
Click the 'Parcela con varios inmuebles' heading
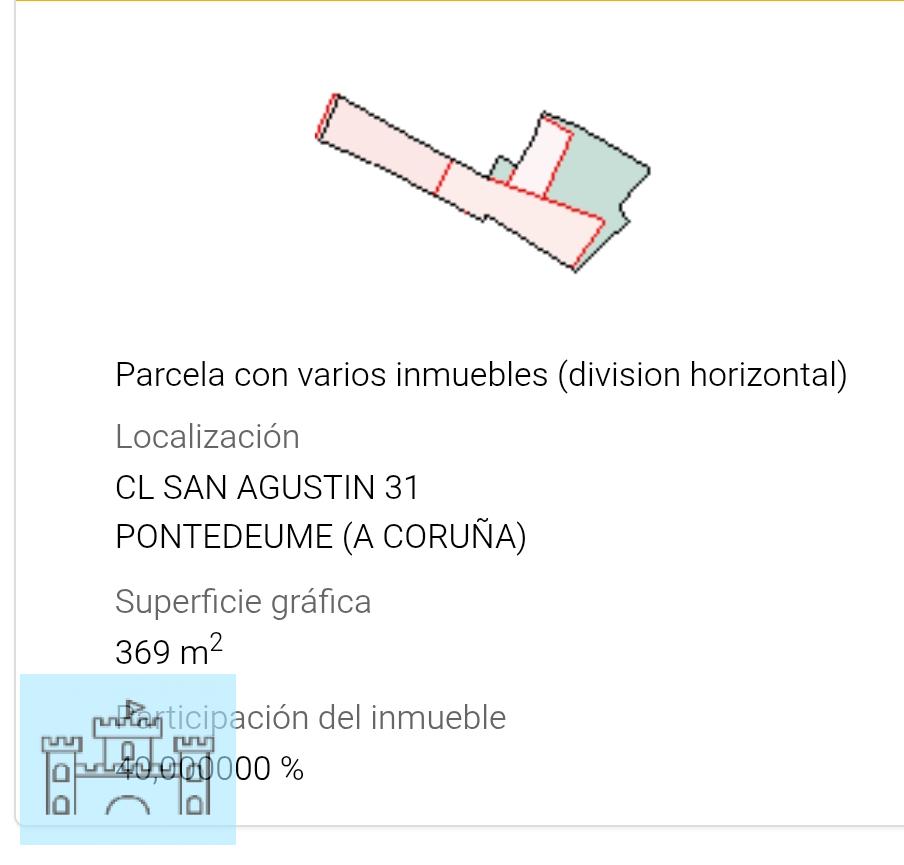pos(481,375)
